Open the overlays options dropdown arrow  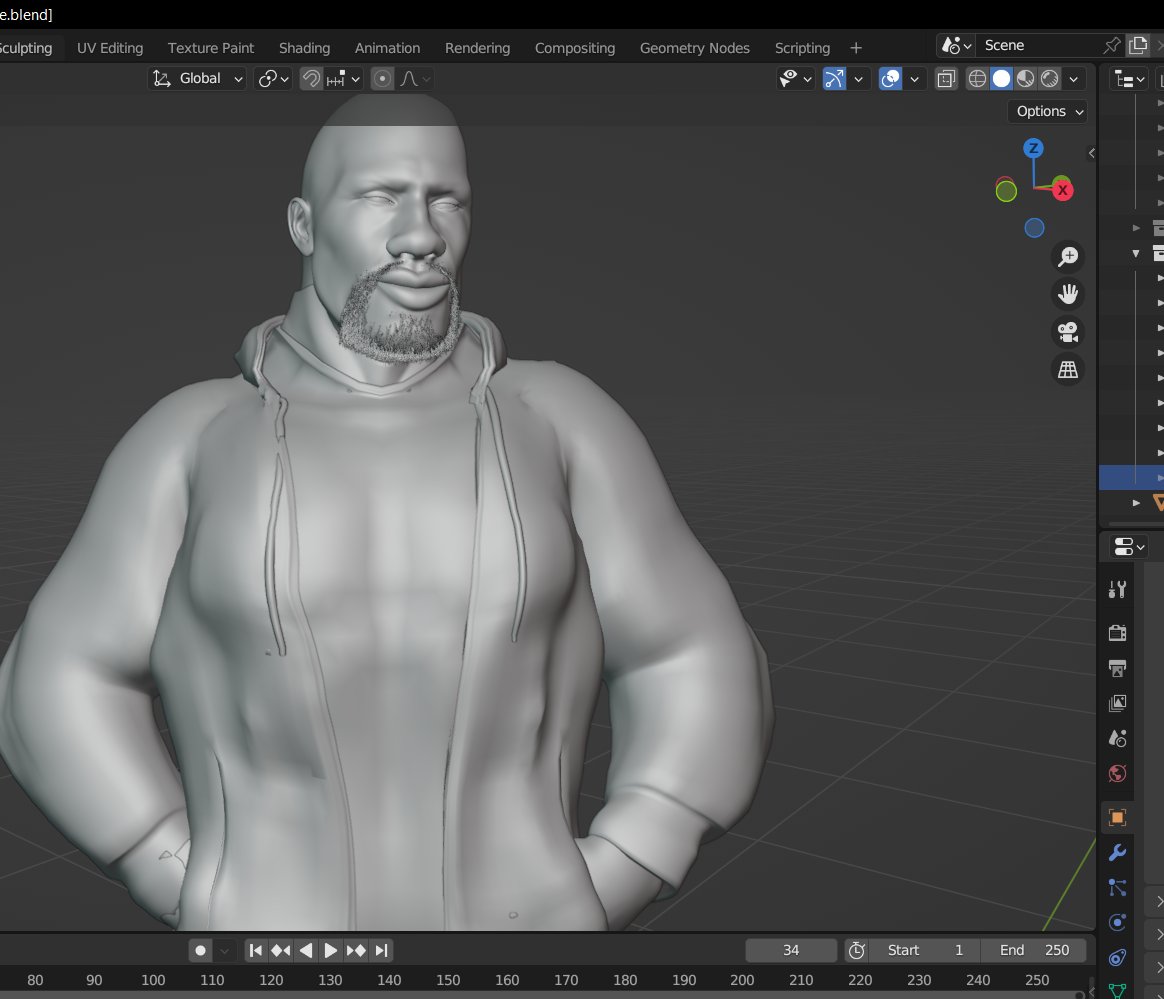click(x=915, y=79)
